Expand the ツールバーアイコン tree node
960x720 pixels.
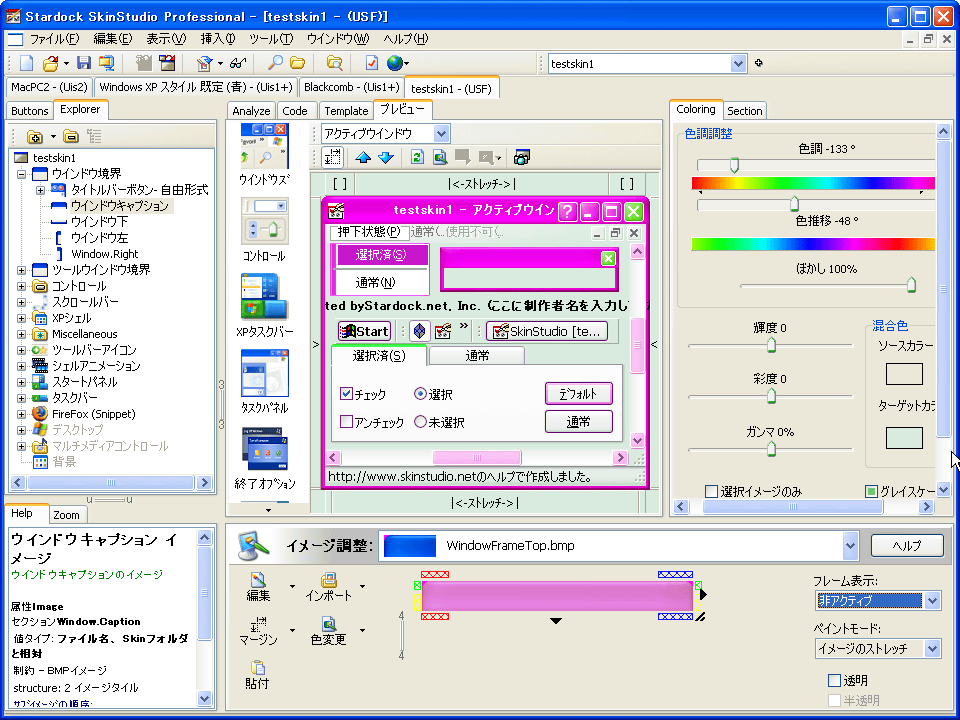[21, 350]
